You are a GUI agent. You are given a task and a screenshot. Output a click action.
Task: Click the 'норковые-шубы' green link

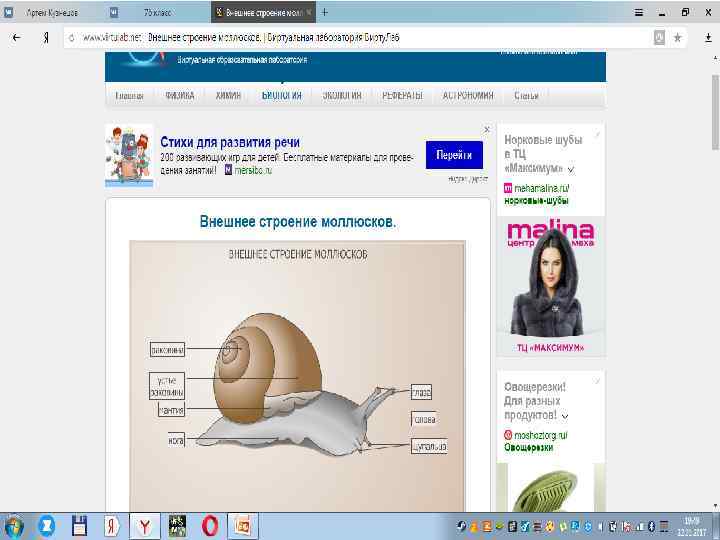[536, 201]
